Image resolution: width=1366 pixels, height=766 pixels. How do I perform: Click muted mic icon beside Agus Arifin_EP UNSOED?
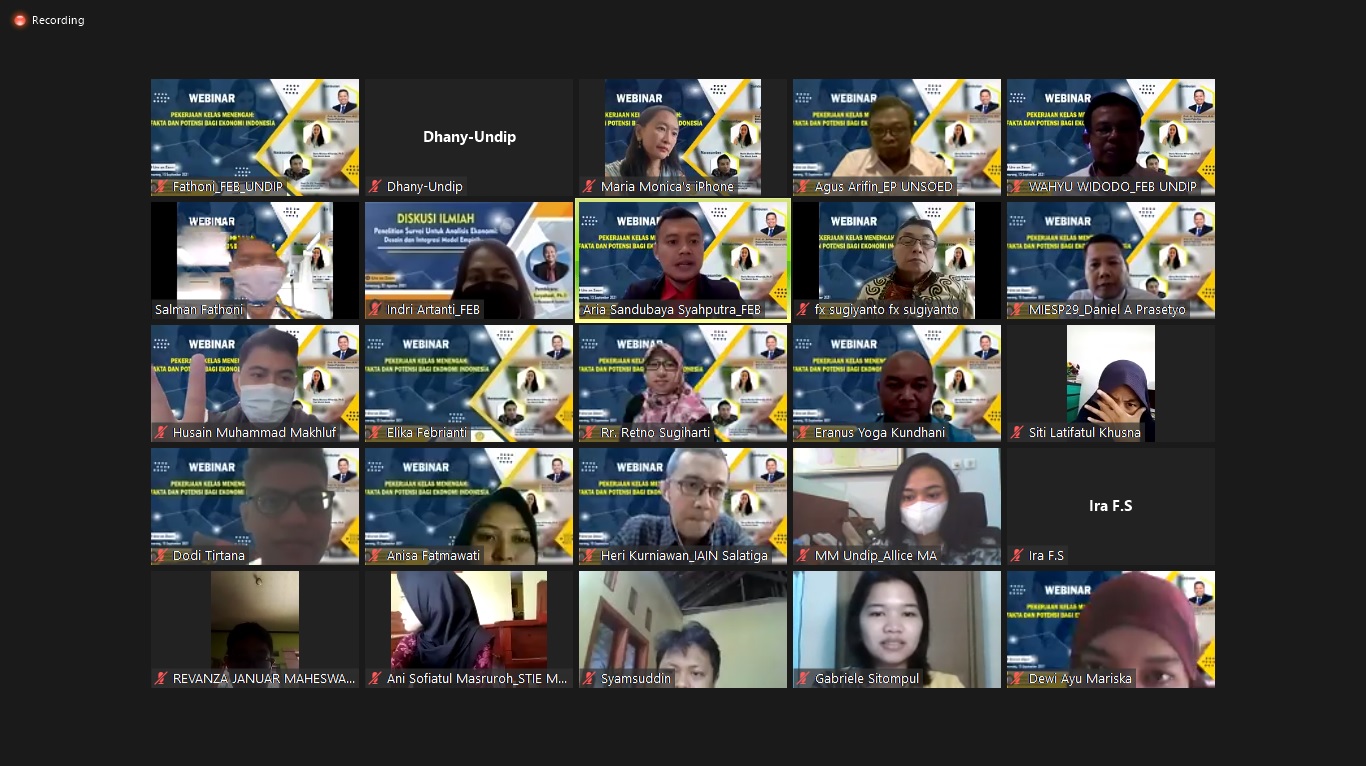(x=804, y=187)
